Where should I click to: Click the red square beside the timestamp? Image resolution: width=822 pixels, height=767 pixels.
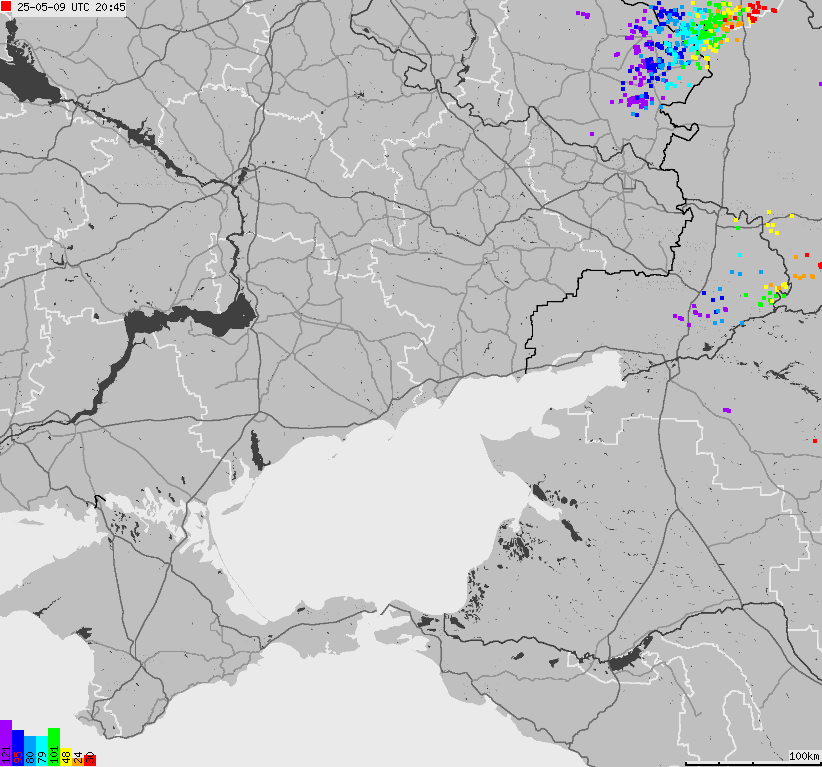(x=6, y=6)
